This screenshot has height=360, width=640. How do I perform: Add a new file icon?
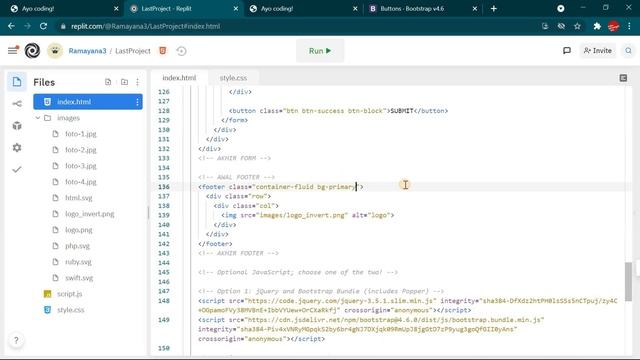[x=108, y=82]
